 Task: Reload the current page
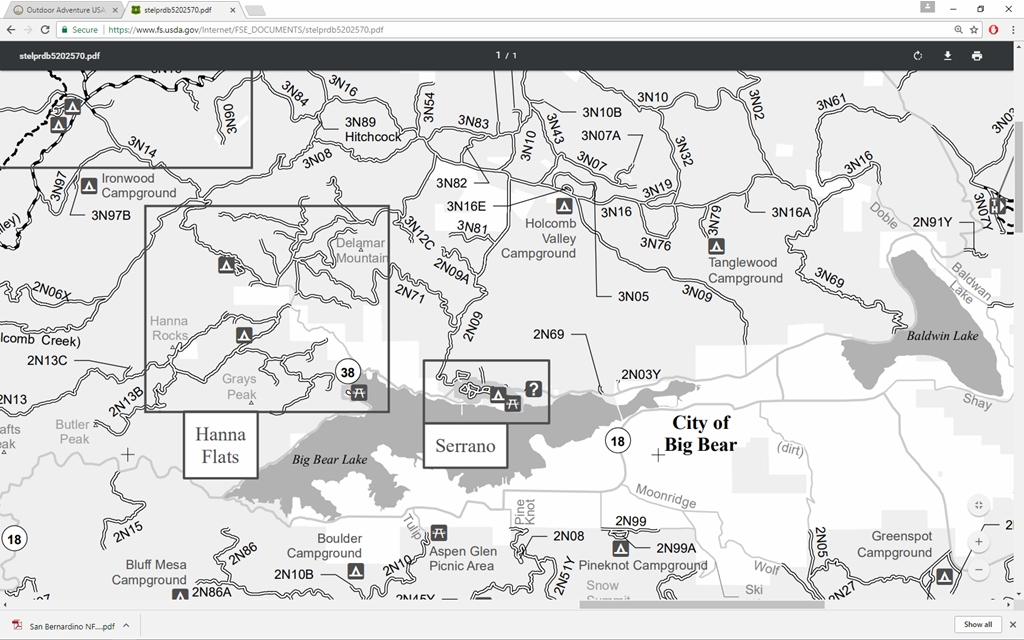[45, 30]
